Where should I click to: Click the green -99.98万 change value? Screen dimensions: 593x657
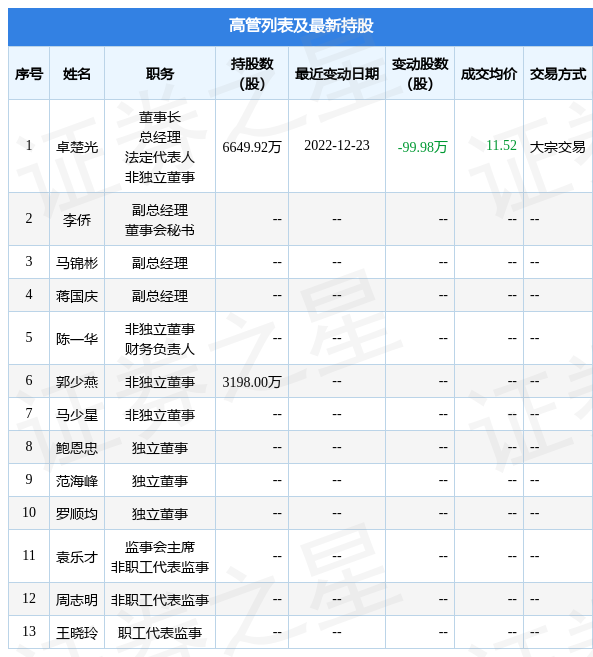pyautogui.click(x=422, y=147)
